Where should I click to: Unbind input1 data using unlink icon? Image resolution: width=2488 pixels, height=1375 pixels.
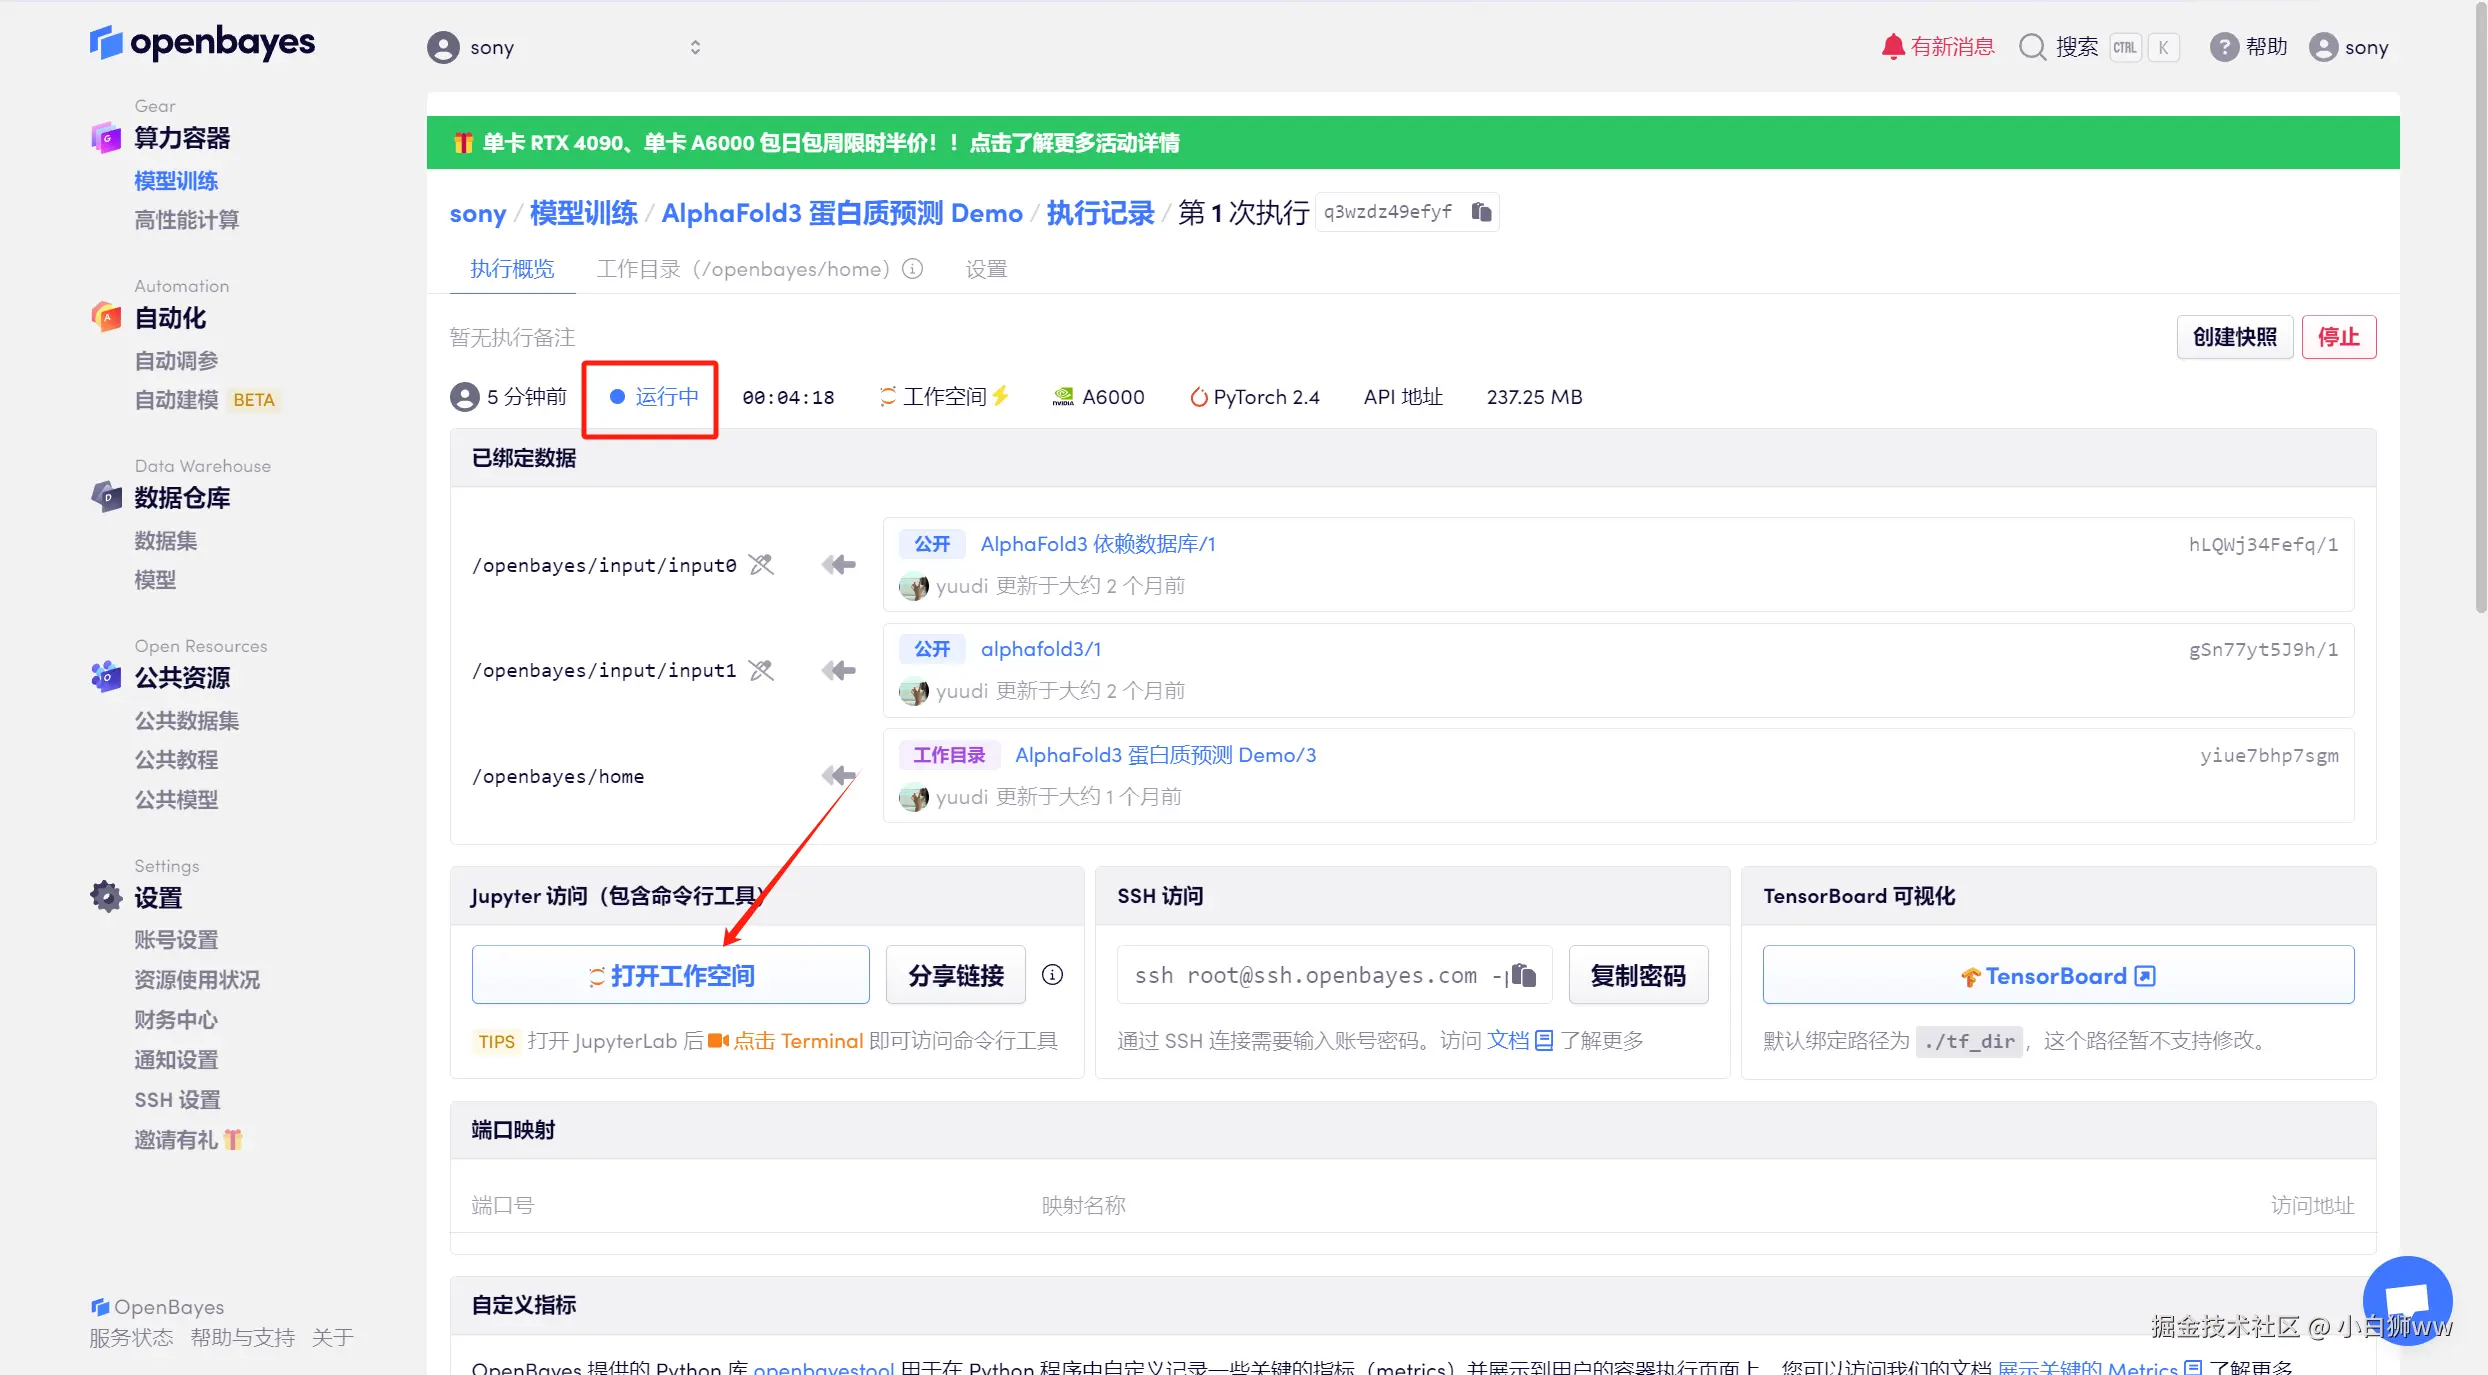tap(761, 670)
